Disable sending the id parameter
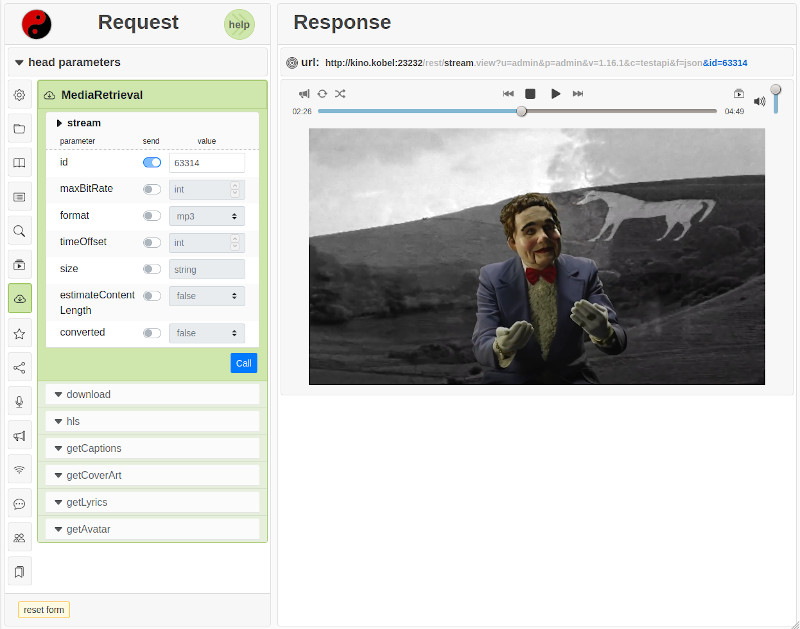The width and height of the screenshot is (800, 629). pos(152,162)
